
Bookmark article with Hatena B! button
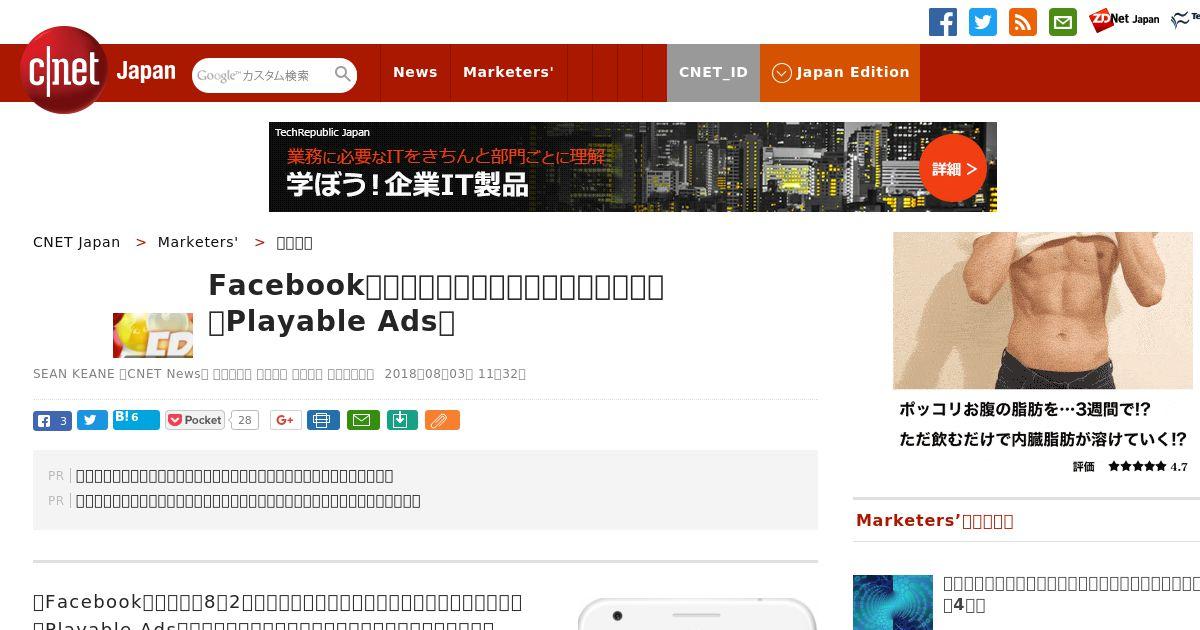click(x=136, y=419)
